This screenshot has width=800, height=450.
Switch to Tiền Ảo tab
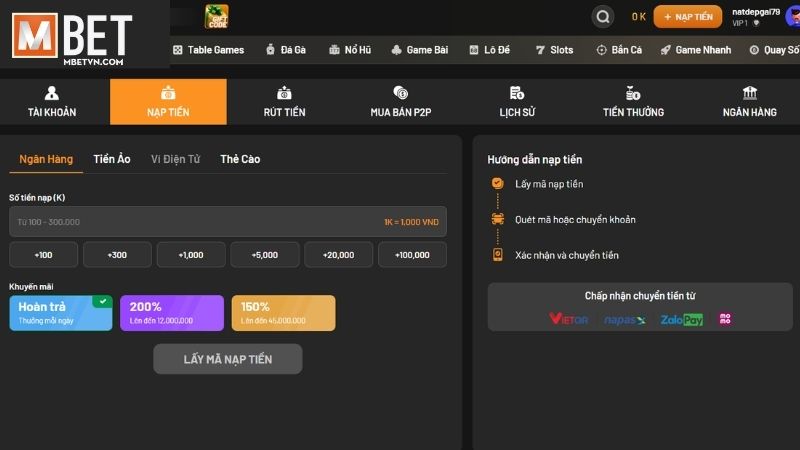[112, 159]
